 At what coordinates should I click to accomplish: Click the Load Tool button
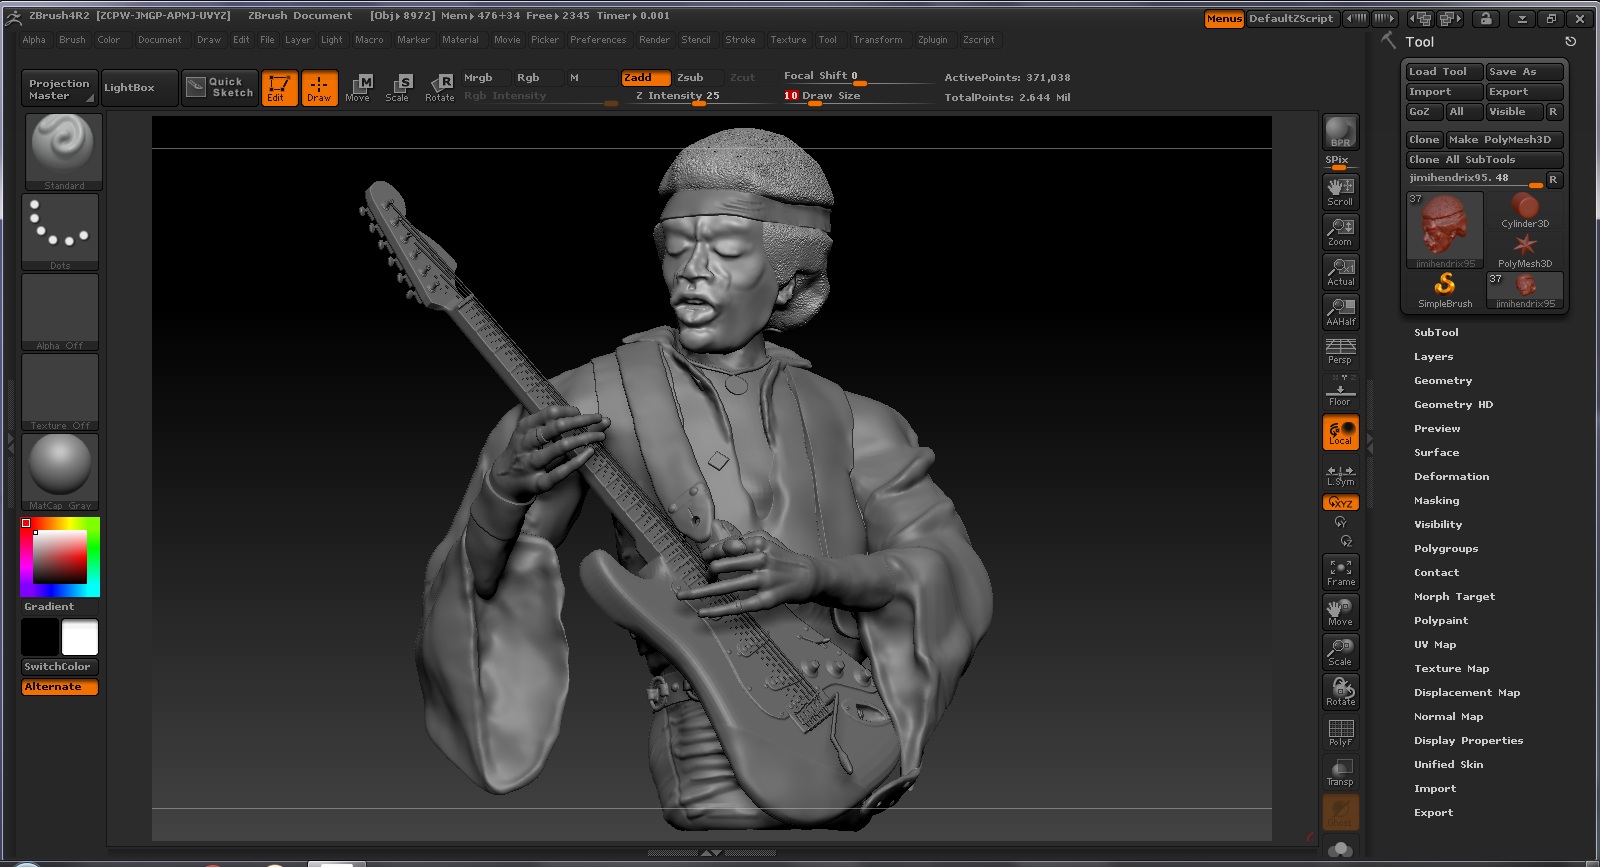(1444, 72)
